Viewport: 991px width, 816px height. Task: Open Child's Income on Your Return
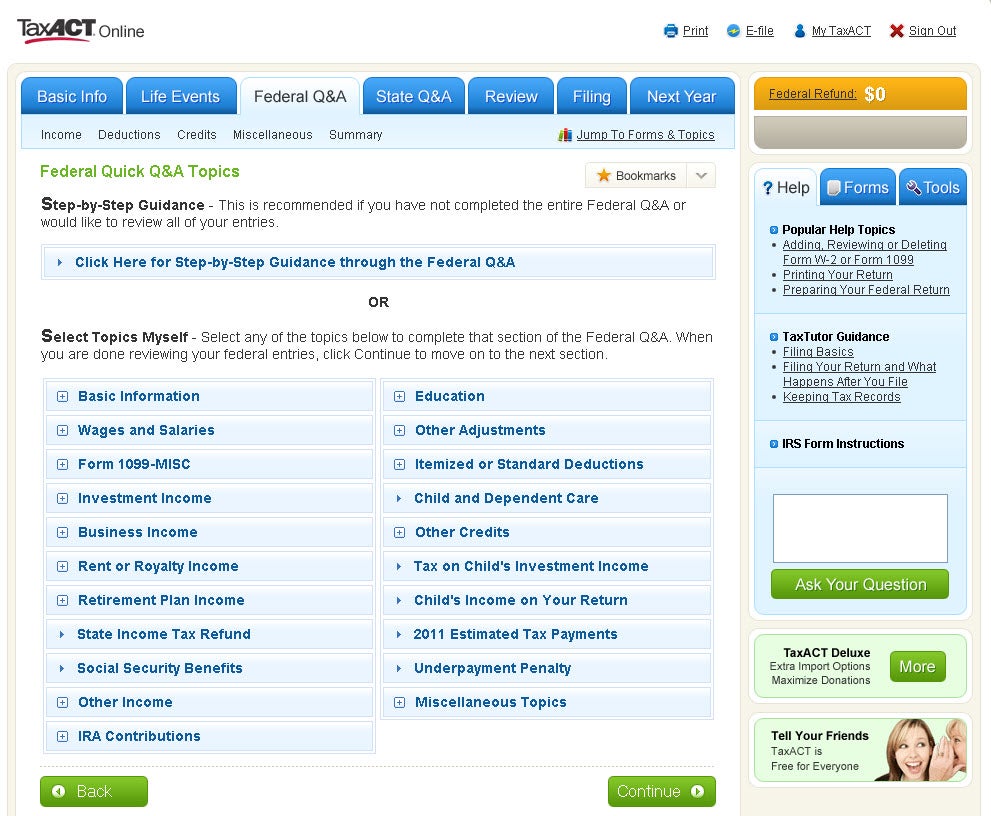tap(547, 600)
